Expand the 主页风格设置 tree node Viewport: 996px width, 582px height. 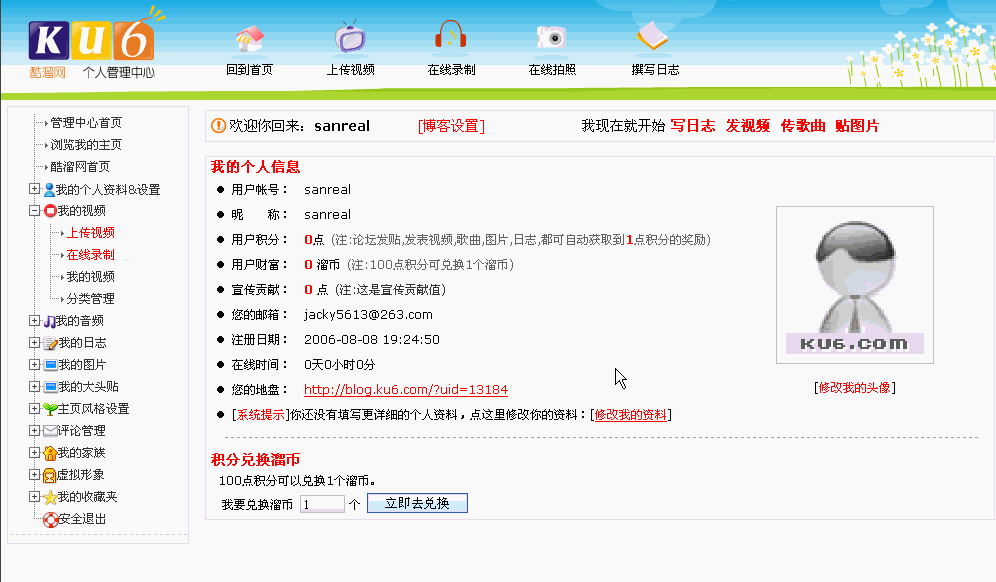[x=34, y=409]
